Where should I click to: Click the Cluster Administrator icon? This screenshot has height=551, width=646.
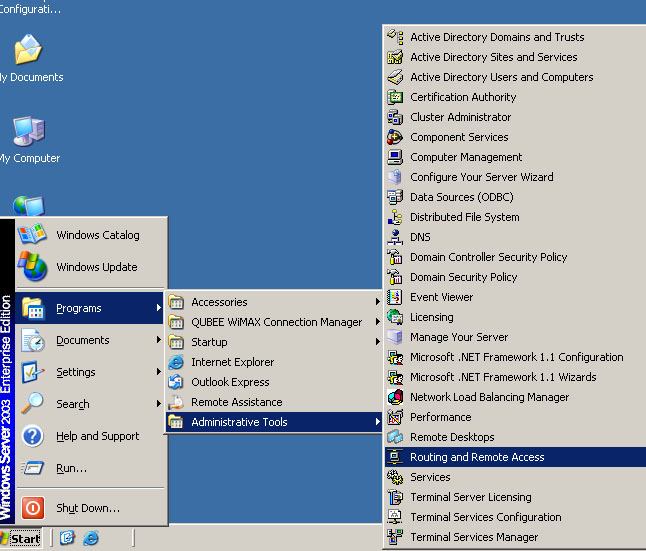point(395,117)
